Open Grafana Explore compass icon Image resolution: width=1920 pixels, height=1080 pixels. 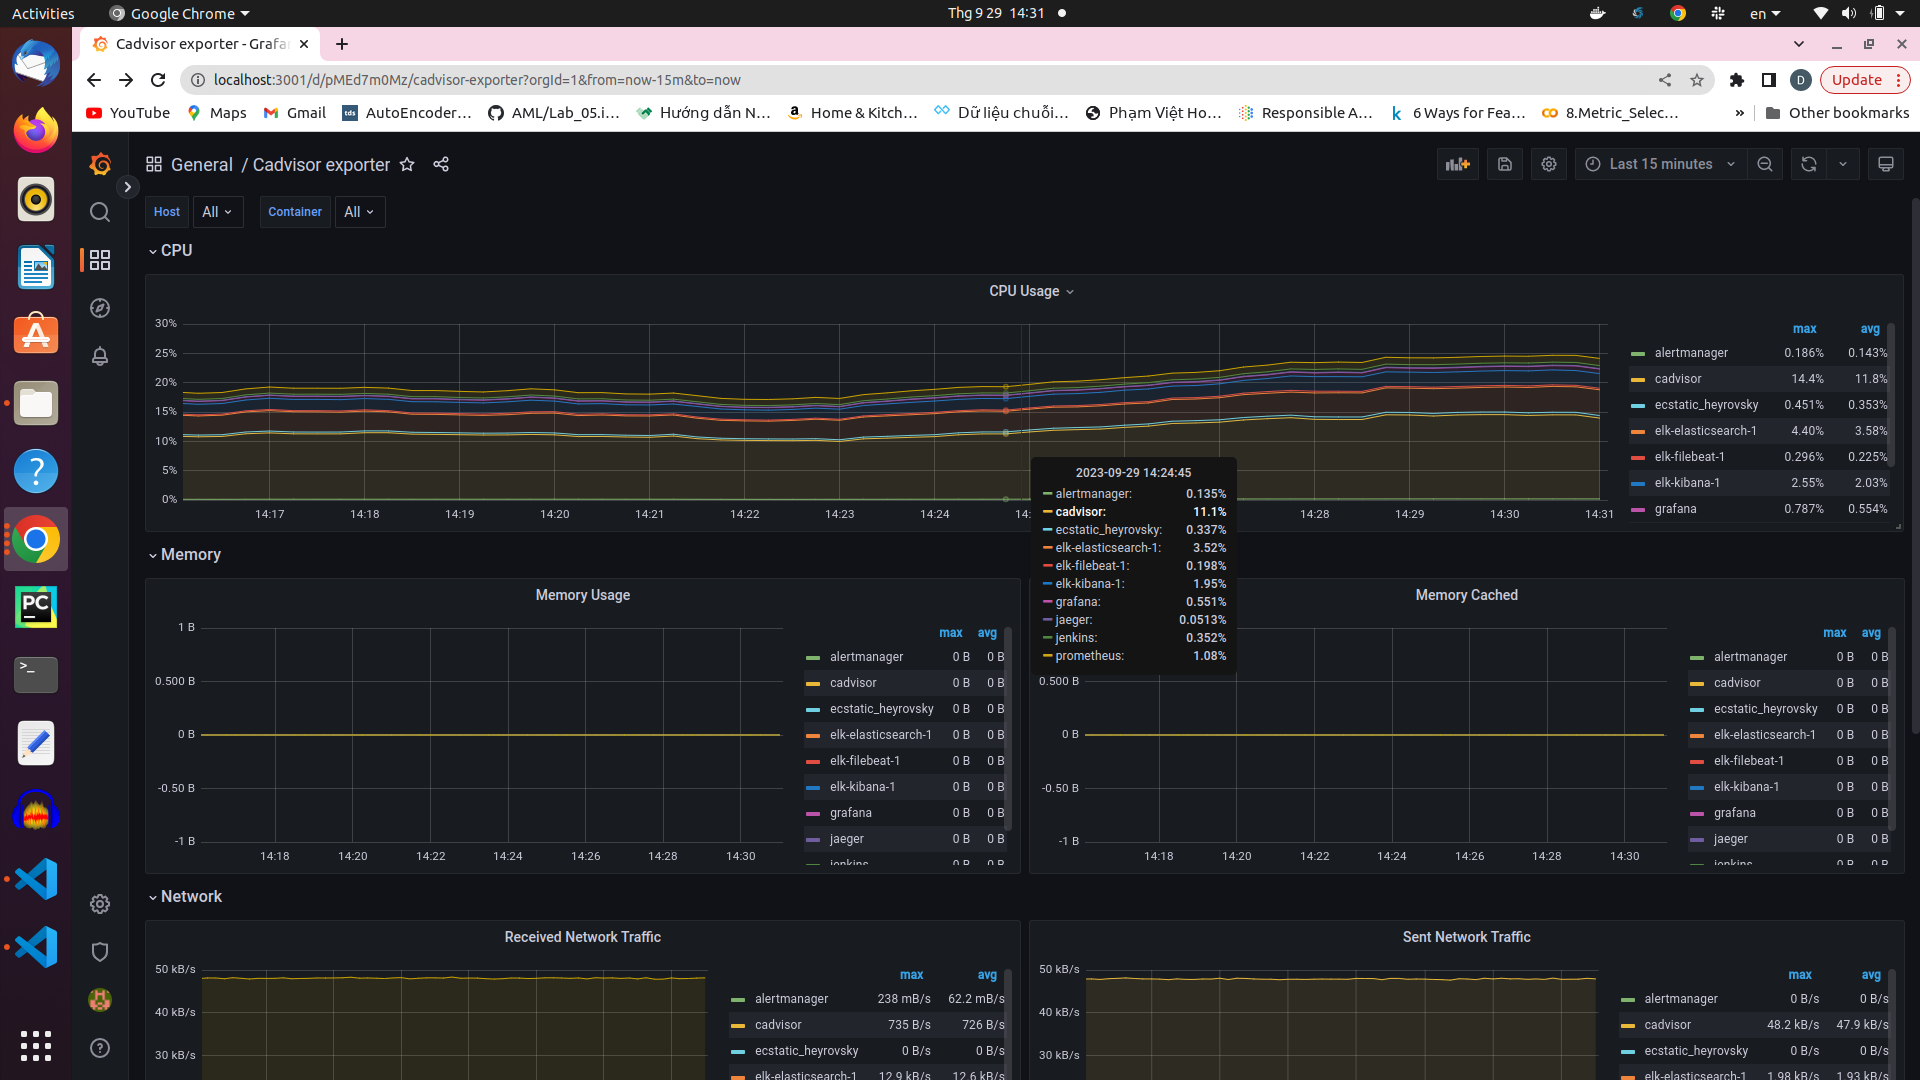coord(100,308)
